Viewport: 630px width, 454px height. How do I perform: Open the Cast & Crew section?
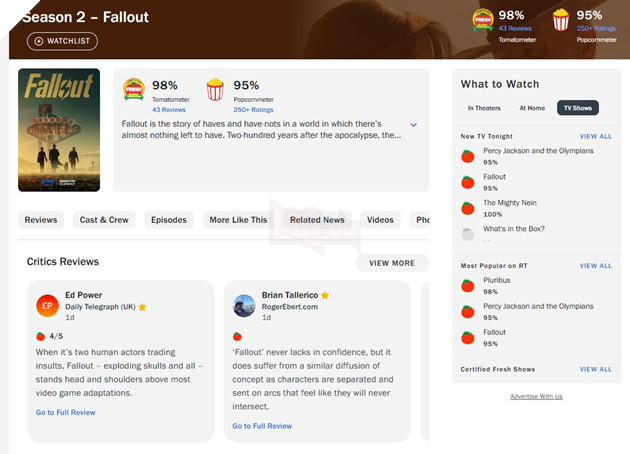(x=104, y=220)
